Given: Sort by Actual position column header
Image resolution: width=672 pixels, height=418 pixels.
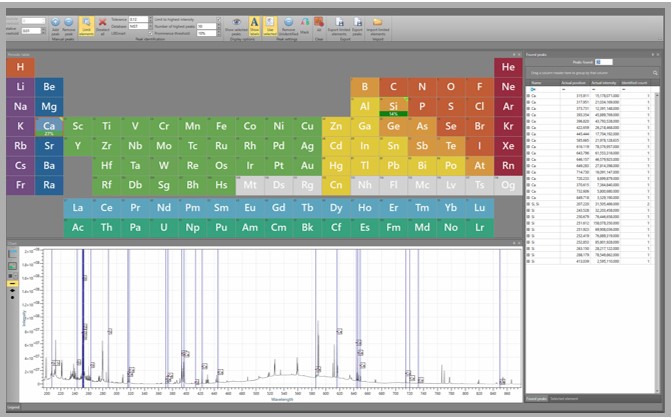Looking at the screenshot, I should (x=573, y=83).
